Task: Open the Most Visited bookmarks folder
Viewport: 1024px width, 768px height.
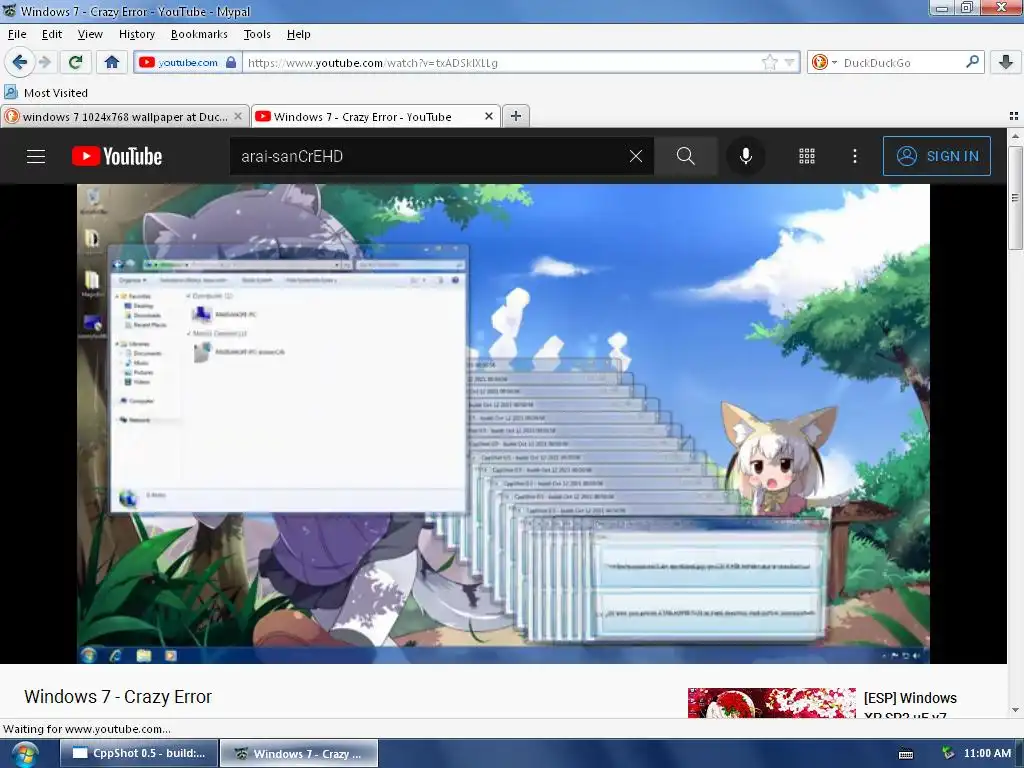Action: tap(46, 93)
